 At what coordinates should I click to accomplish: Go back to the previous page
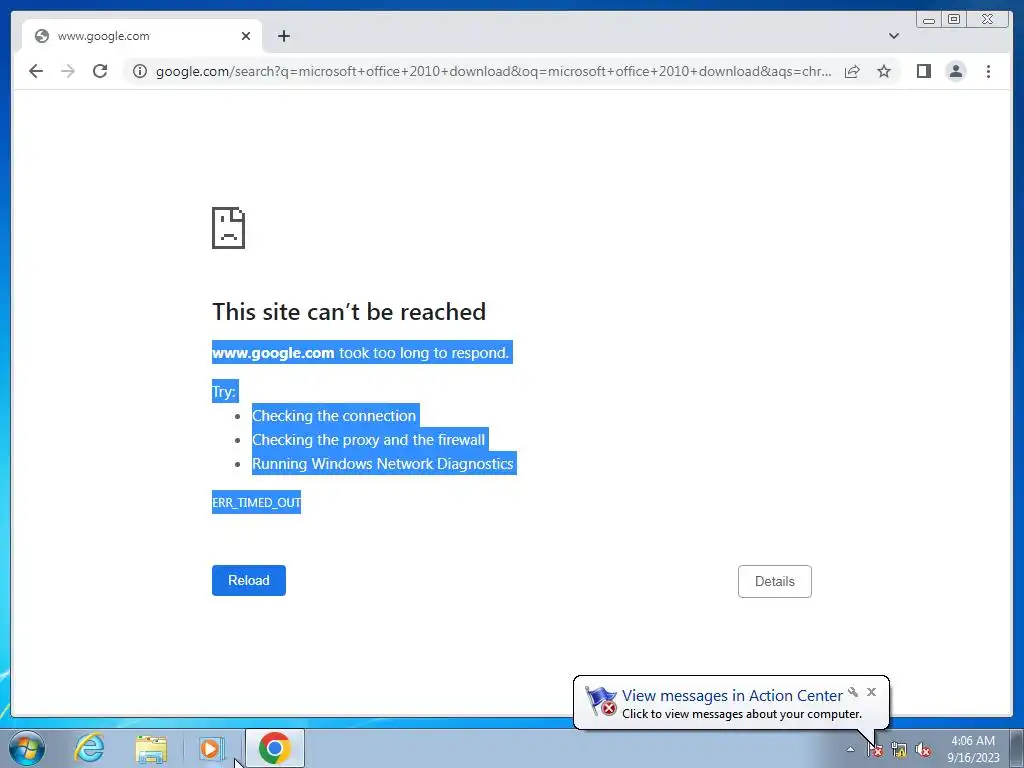[36, 71]
